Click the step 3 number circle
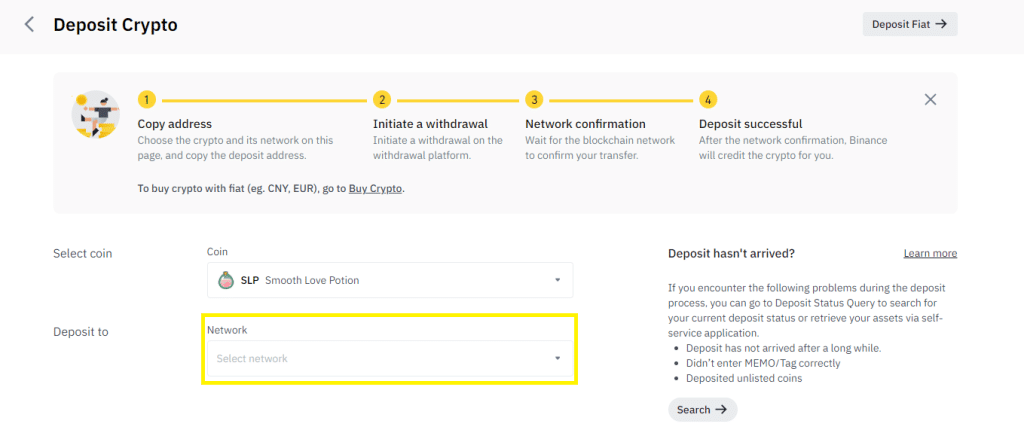 pos(534,100)
